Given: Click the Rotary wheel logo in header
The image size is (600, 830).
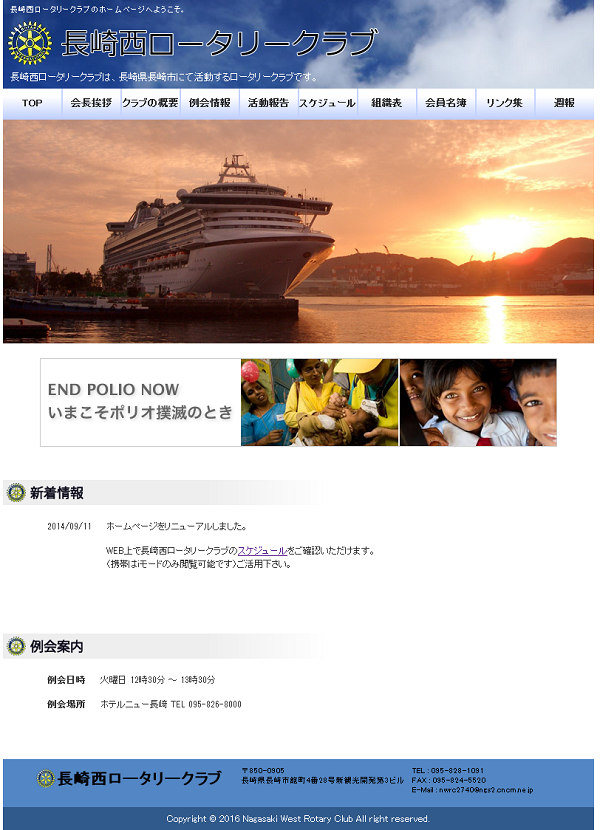Looking at the screenshot, I should (30, 43).
